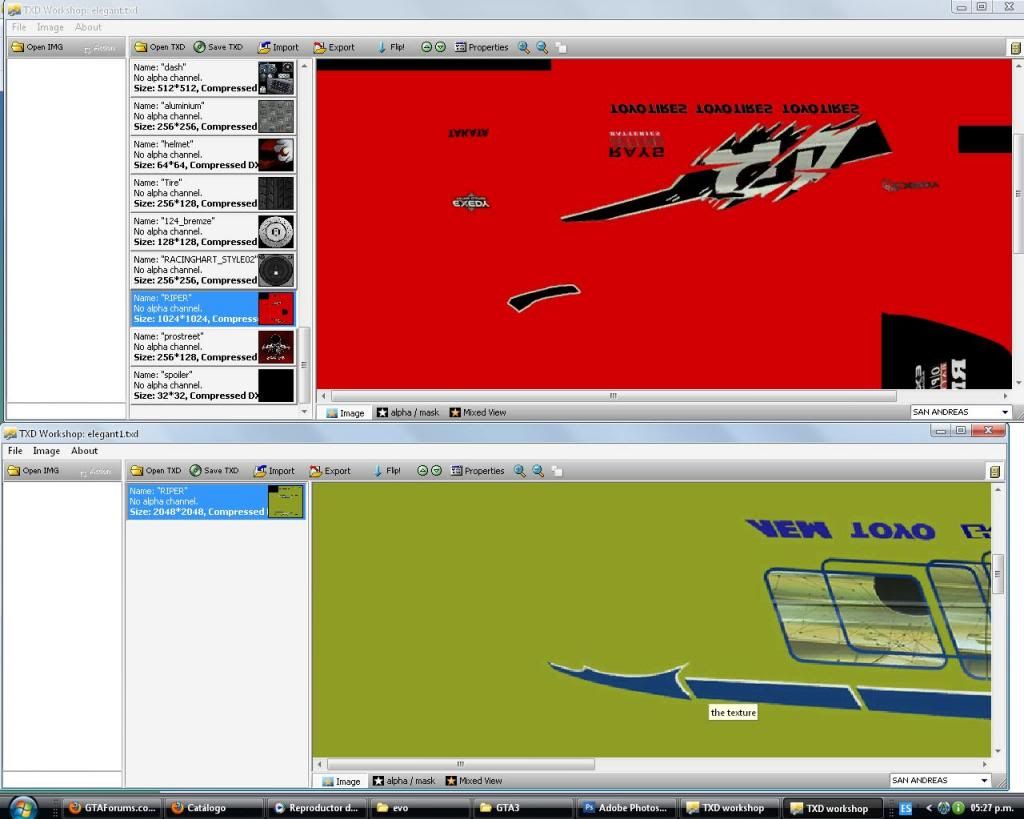
Task: Open About menu in elegant.txd window
Action: pyautogui.click(x=88, y=27)
